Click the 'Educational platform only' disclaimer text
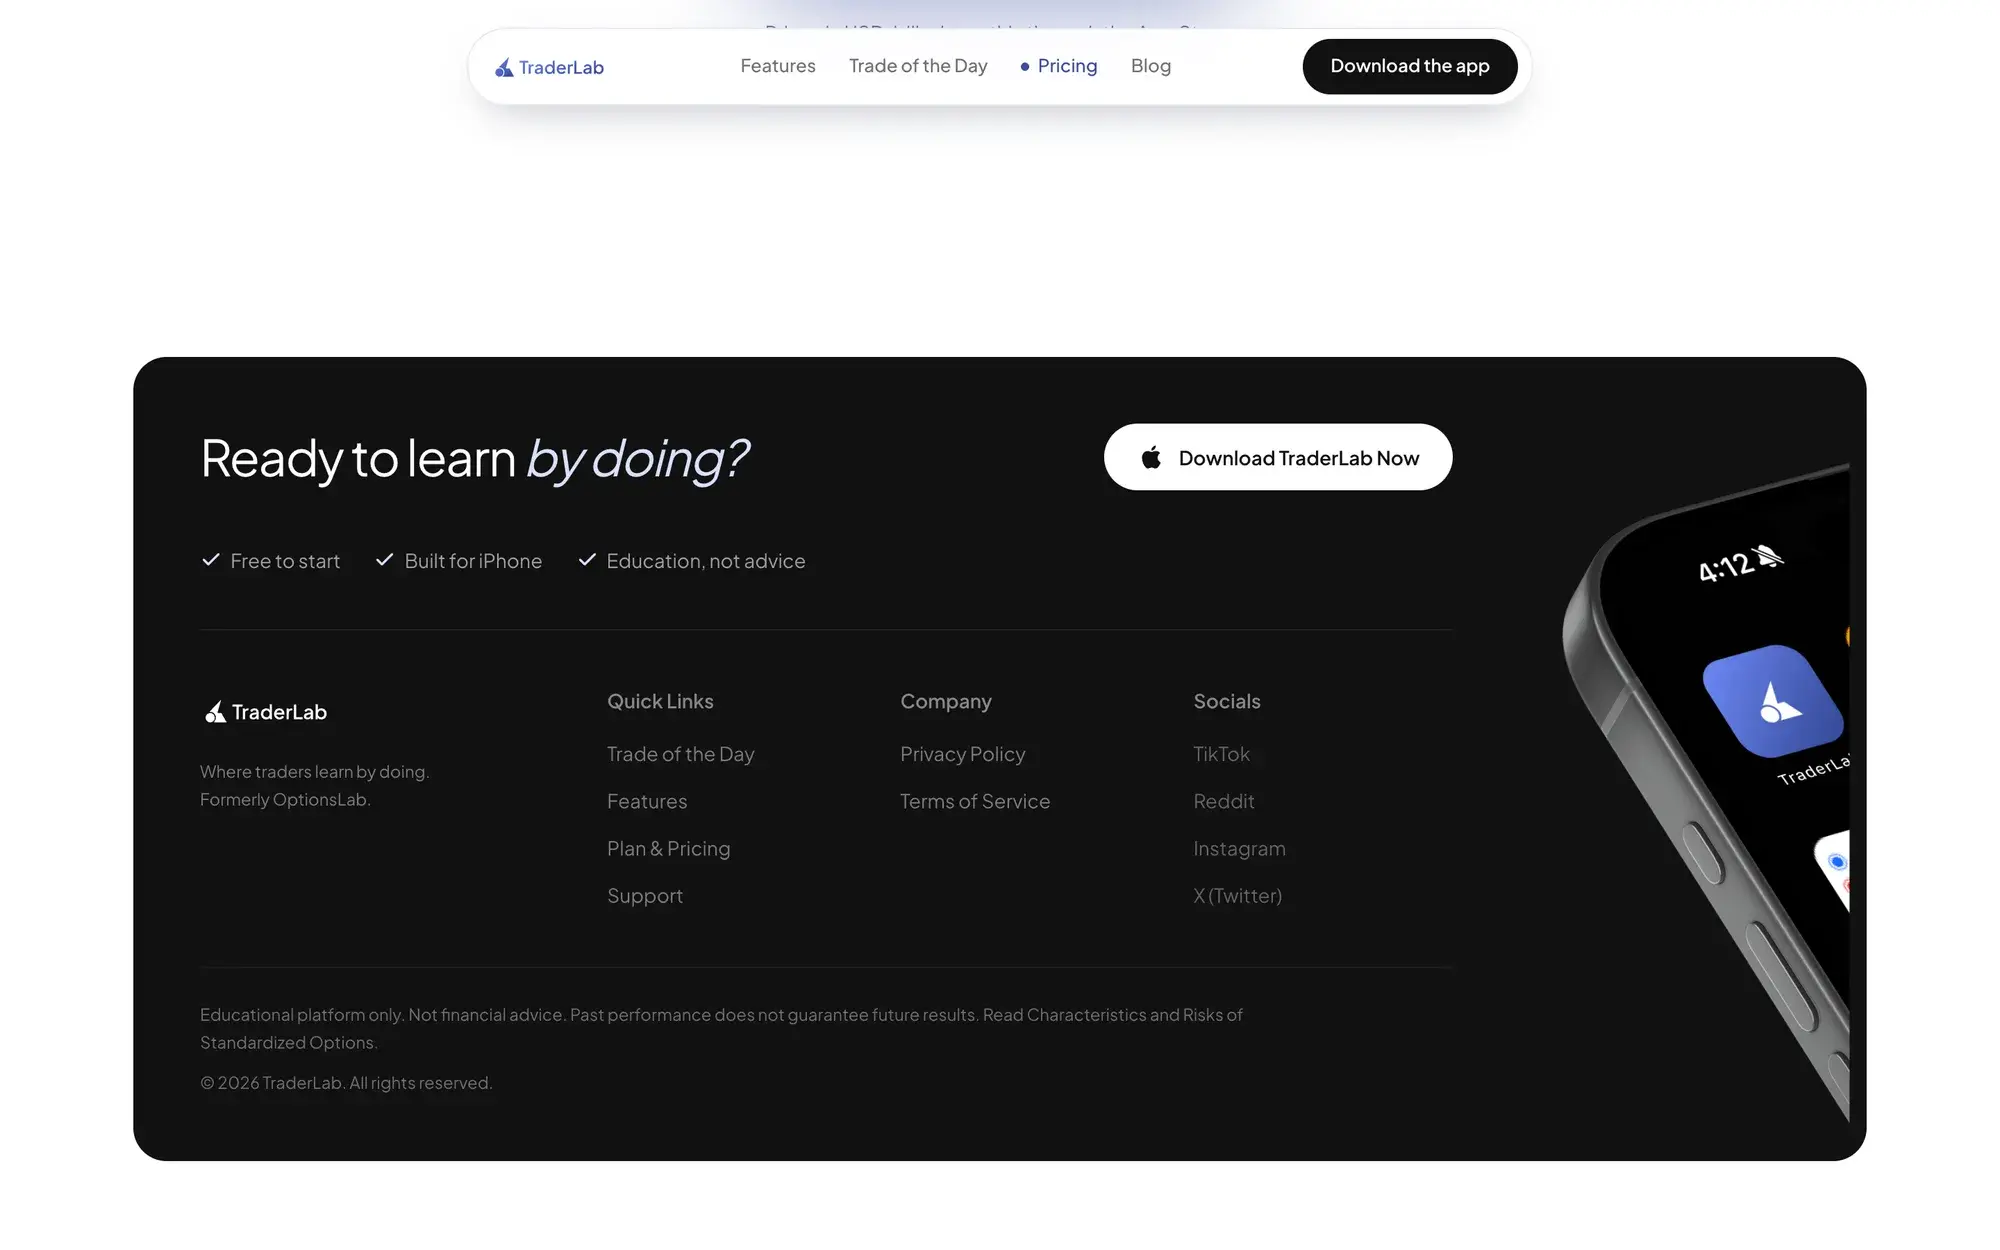 [x=721, y=1028]
